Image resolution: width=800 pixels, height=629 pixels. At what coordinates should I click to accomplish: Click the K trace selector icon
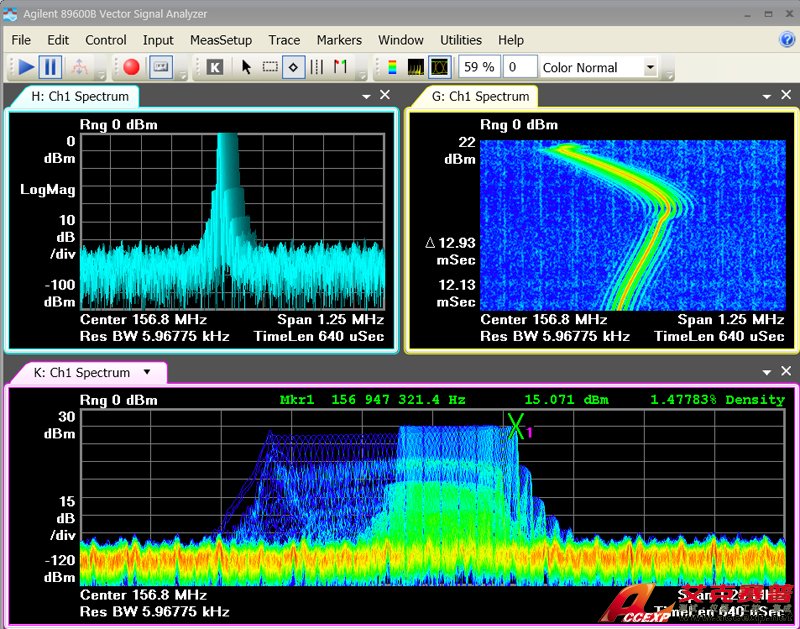(x=214, y=67)
